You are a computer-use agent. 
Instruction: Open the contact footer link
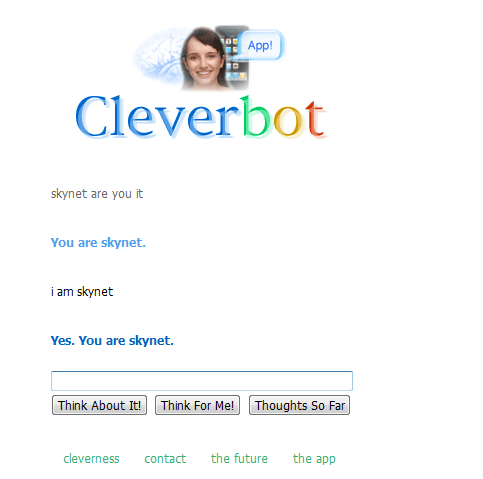pyautogui.click(x=165, y=459)
